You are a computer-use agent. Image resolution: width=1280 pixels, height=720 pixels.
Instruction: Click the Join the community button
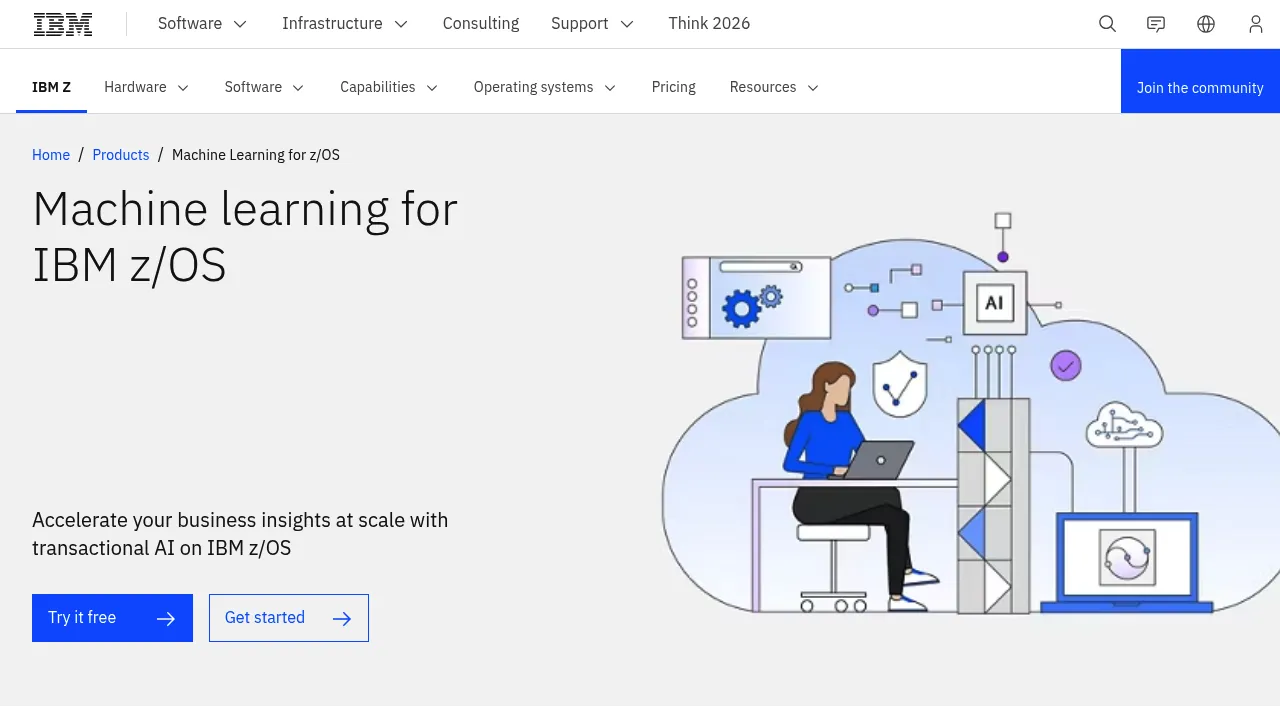(x=1200, y=81)
